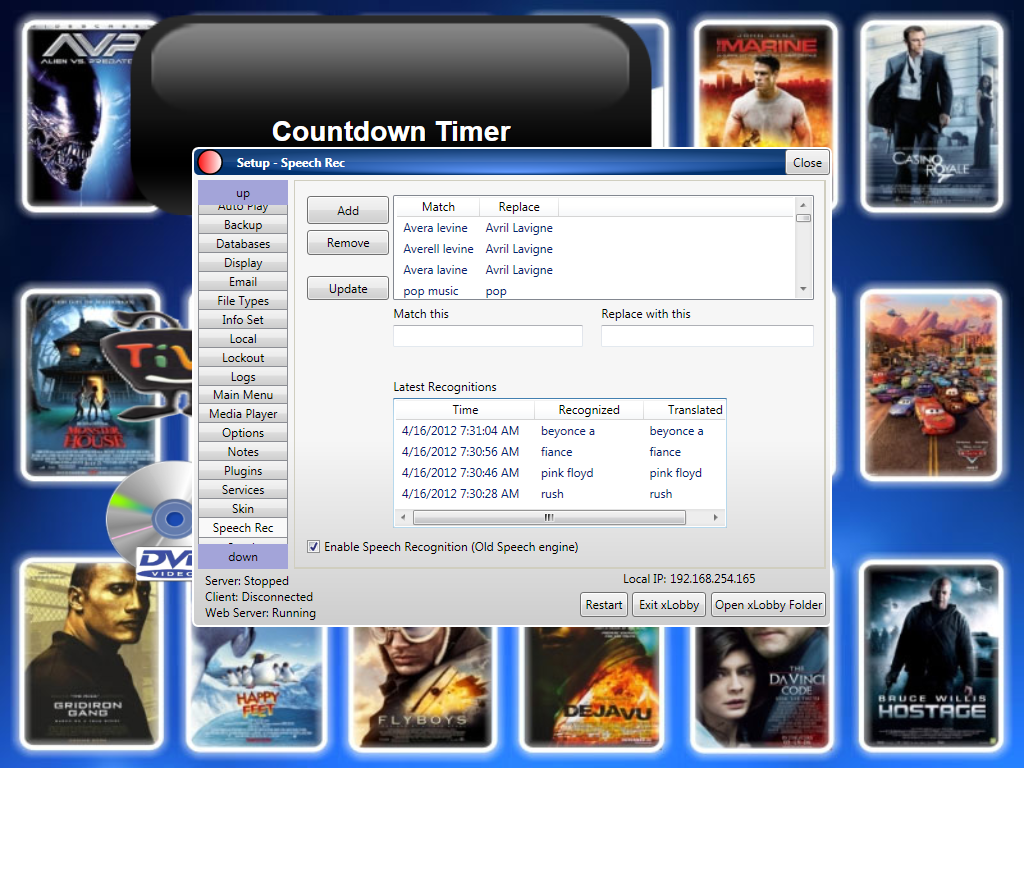Open the Logs setup section
Screen dimensions: 1024x873
[243, 376]
